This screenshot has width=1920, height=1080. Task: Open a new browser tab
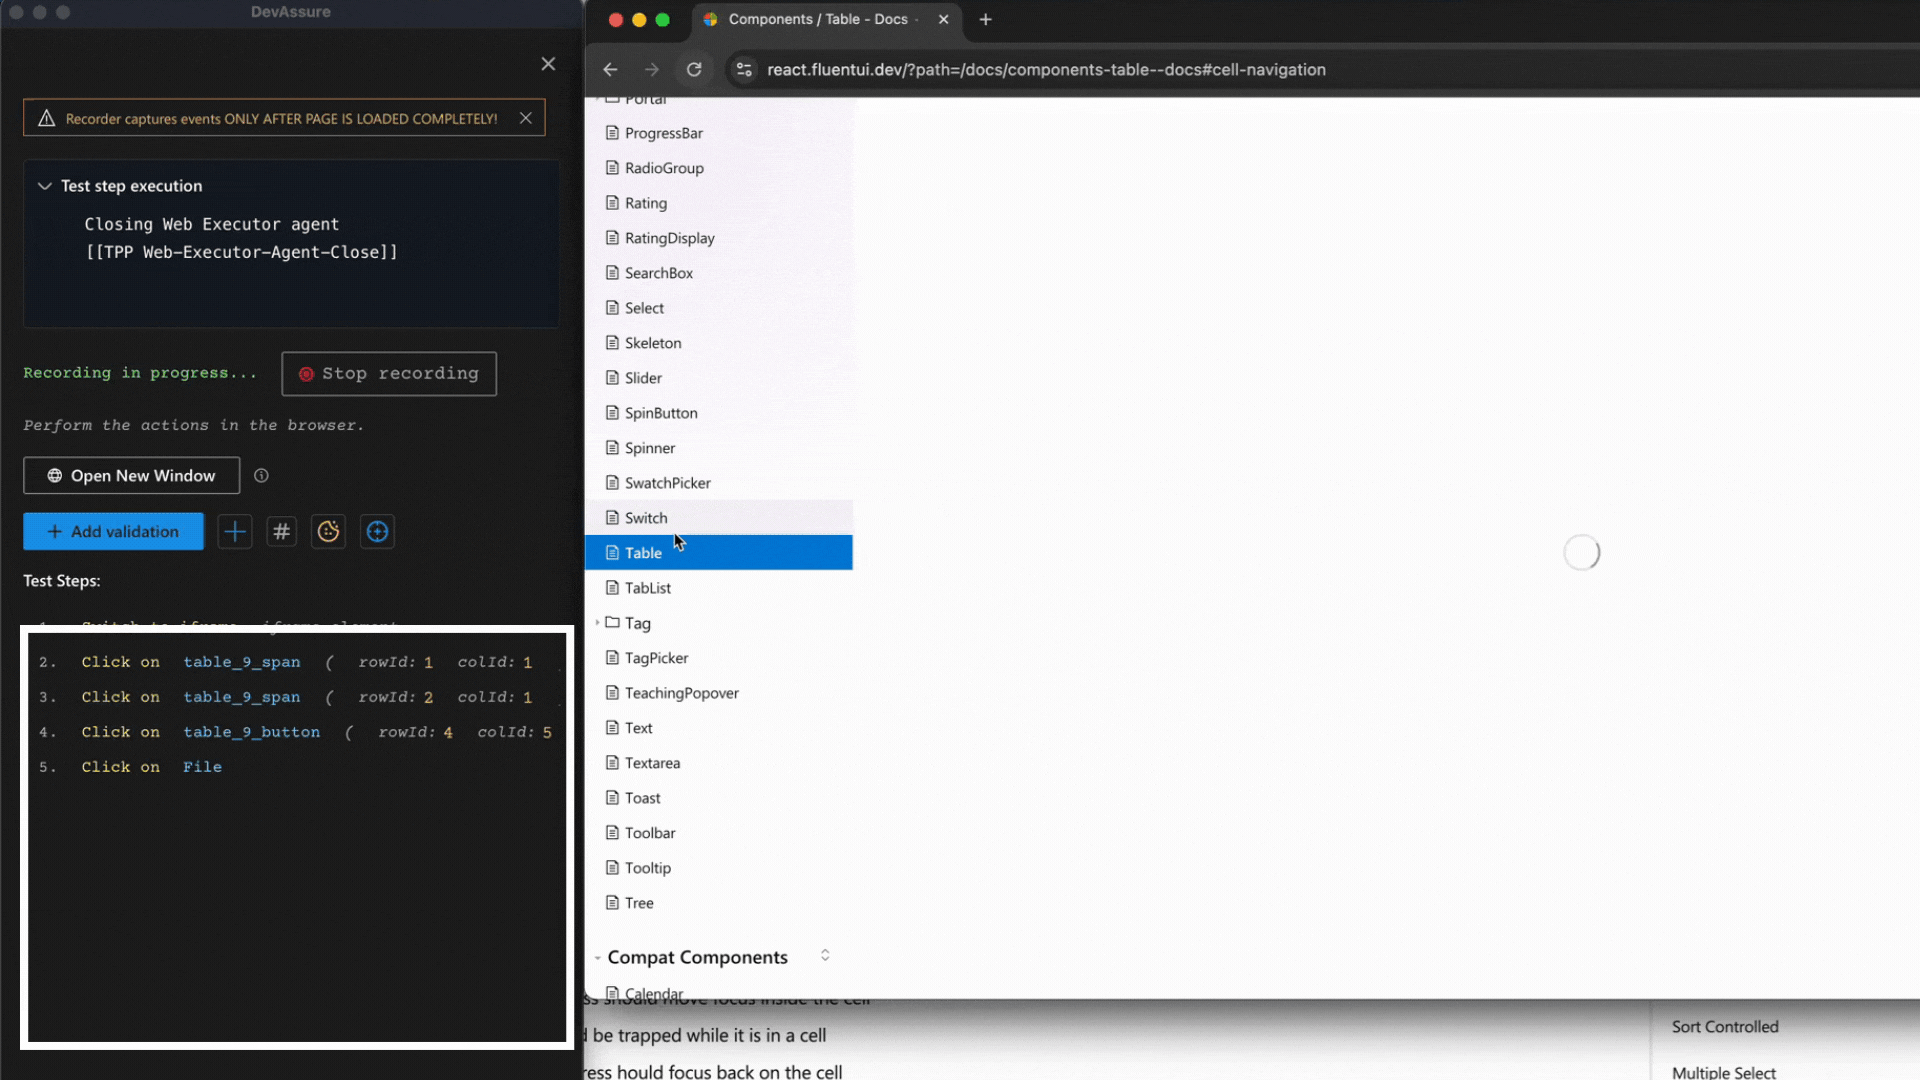(x=986, y=19)
